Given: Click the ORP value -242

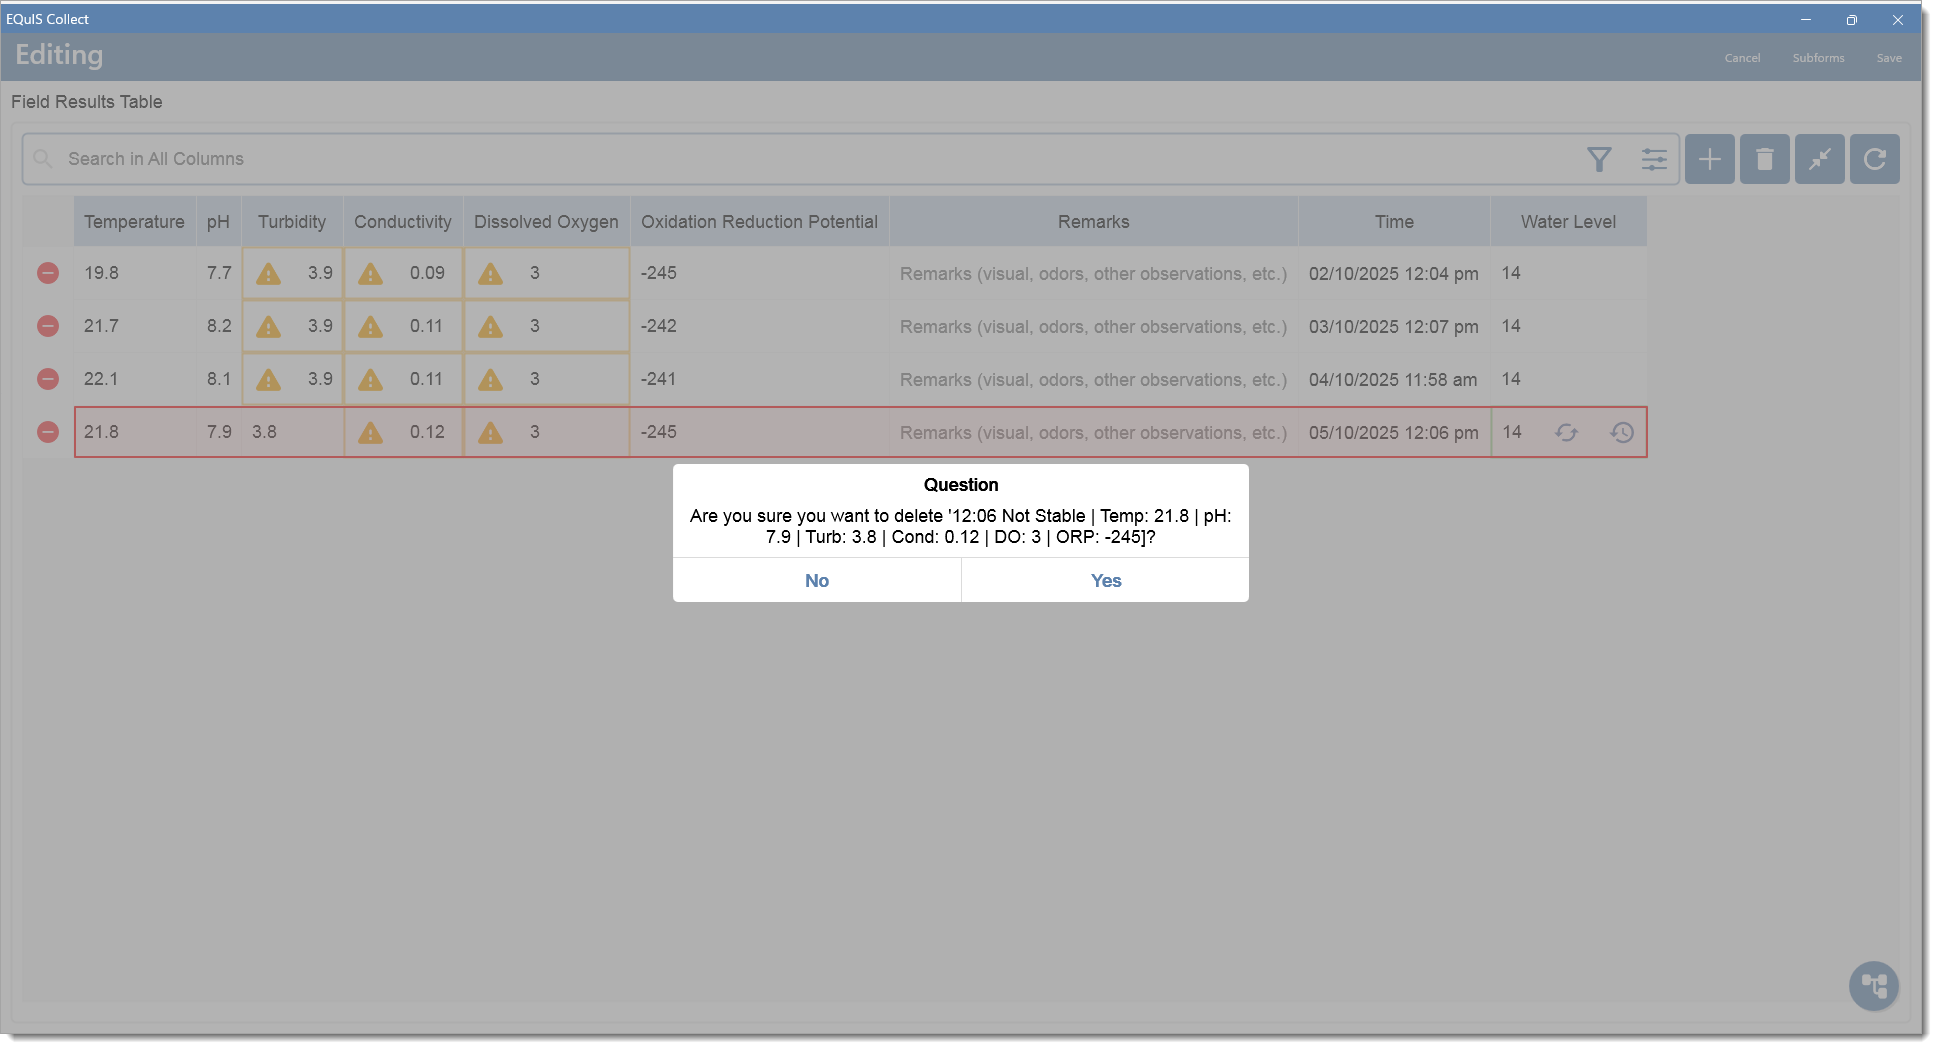Looking at the screenshot, I should [x=658, y=326].
